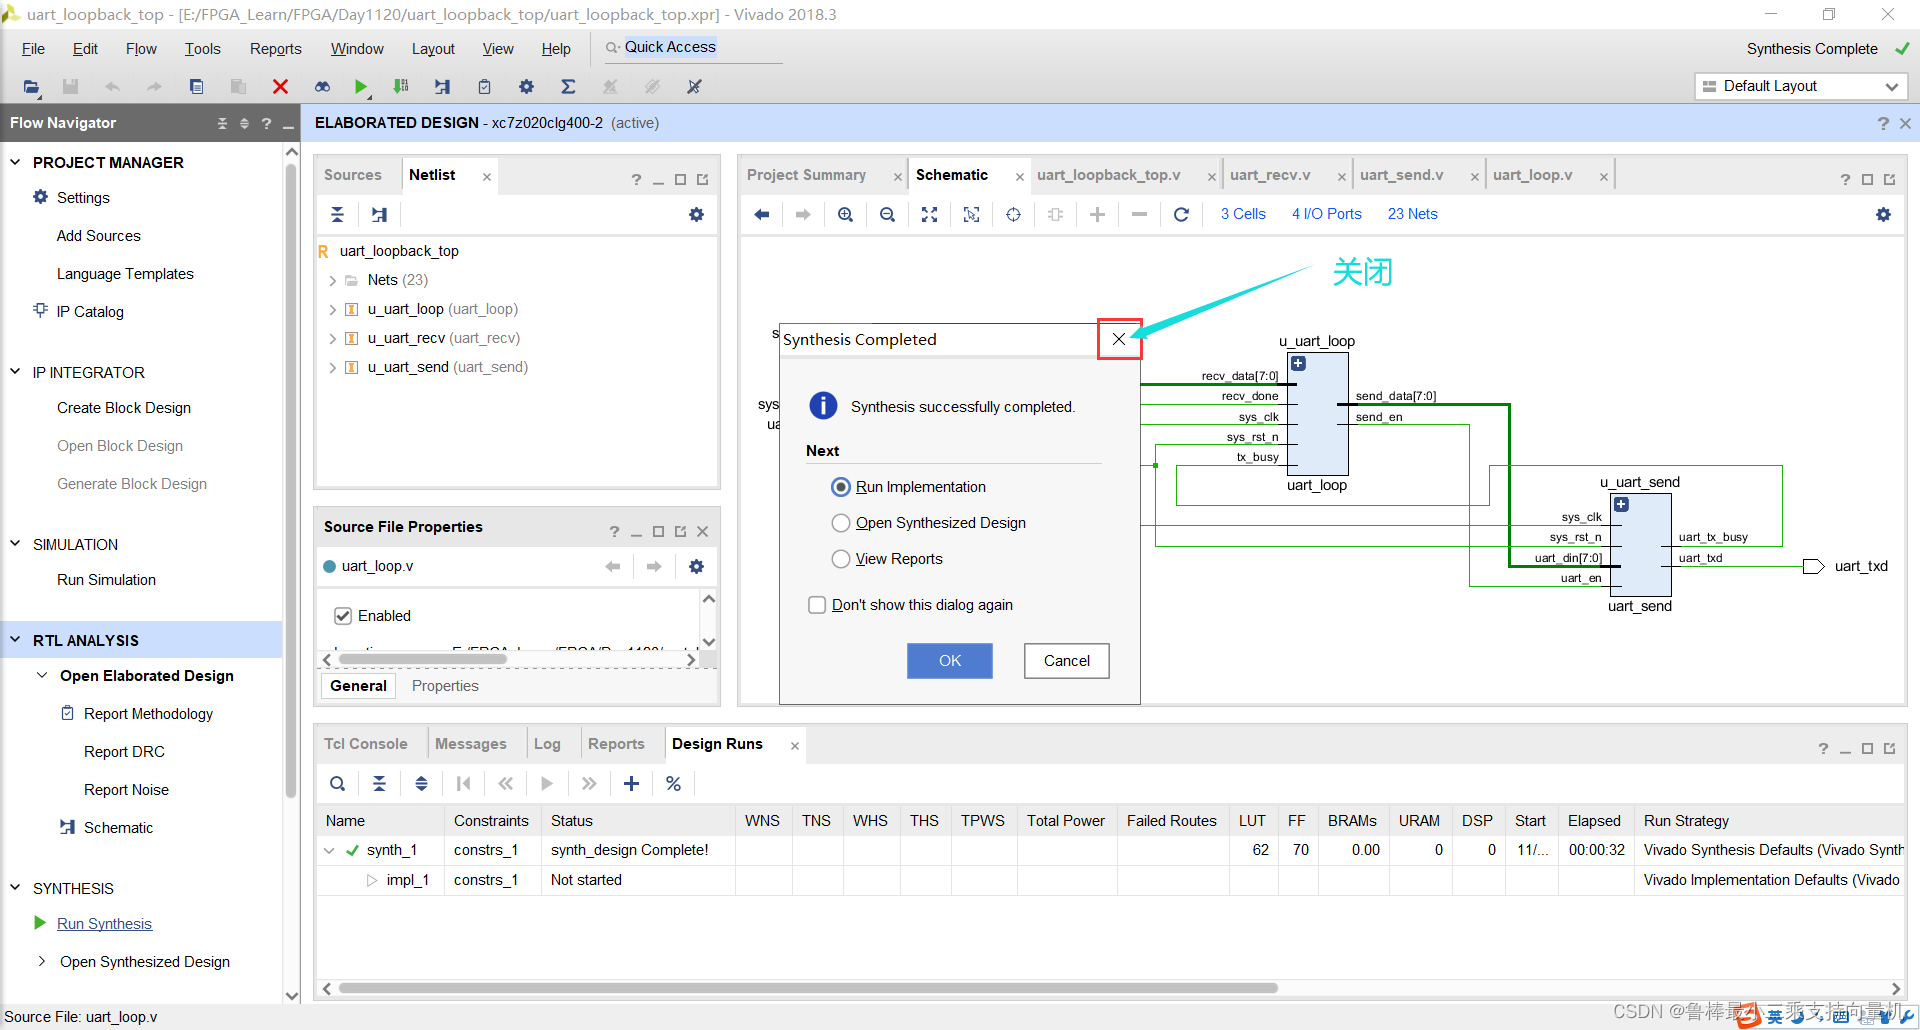Switch to uart_recv.v editor tab
The height and width of the screenshot is (1030, 1920).
1270,175
